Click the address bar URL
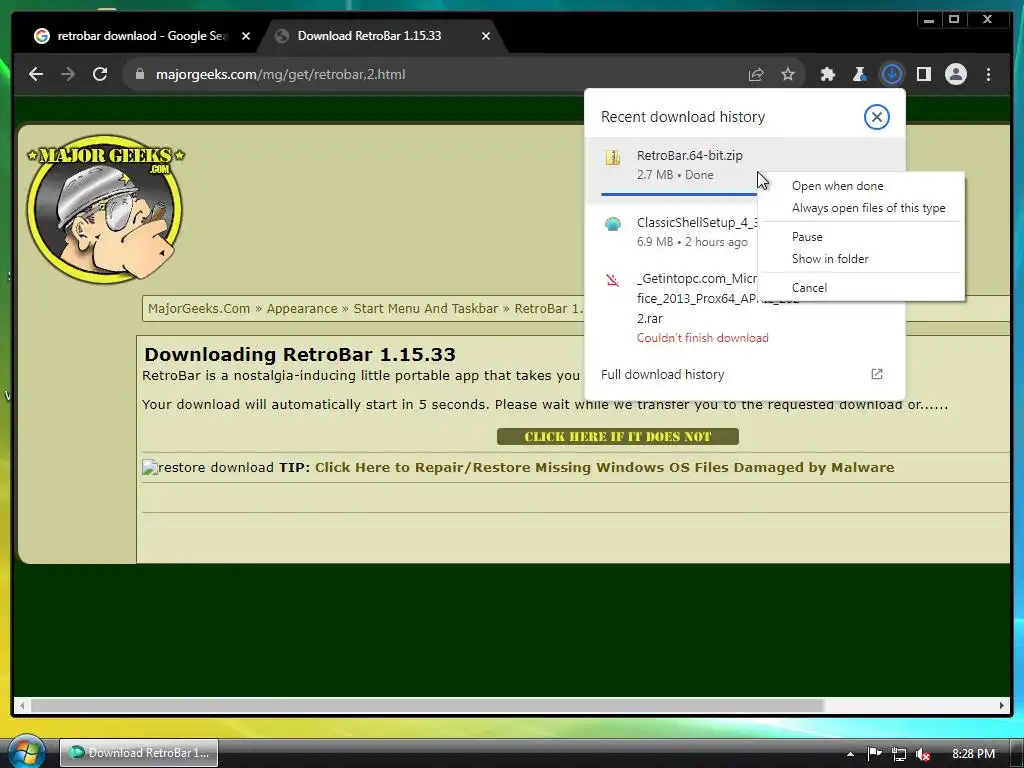 (x=280, y=74)
